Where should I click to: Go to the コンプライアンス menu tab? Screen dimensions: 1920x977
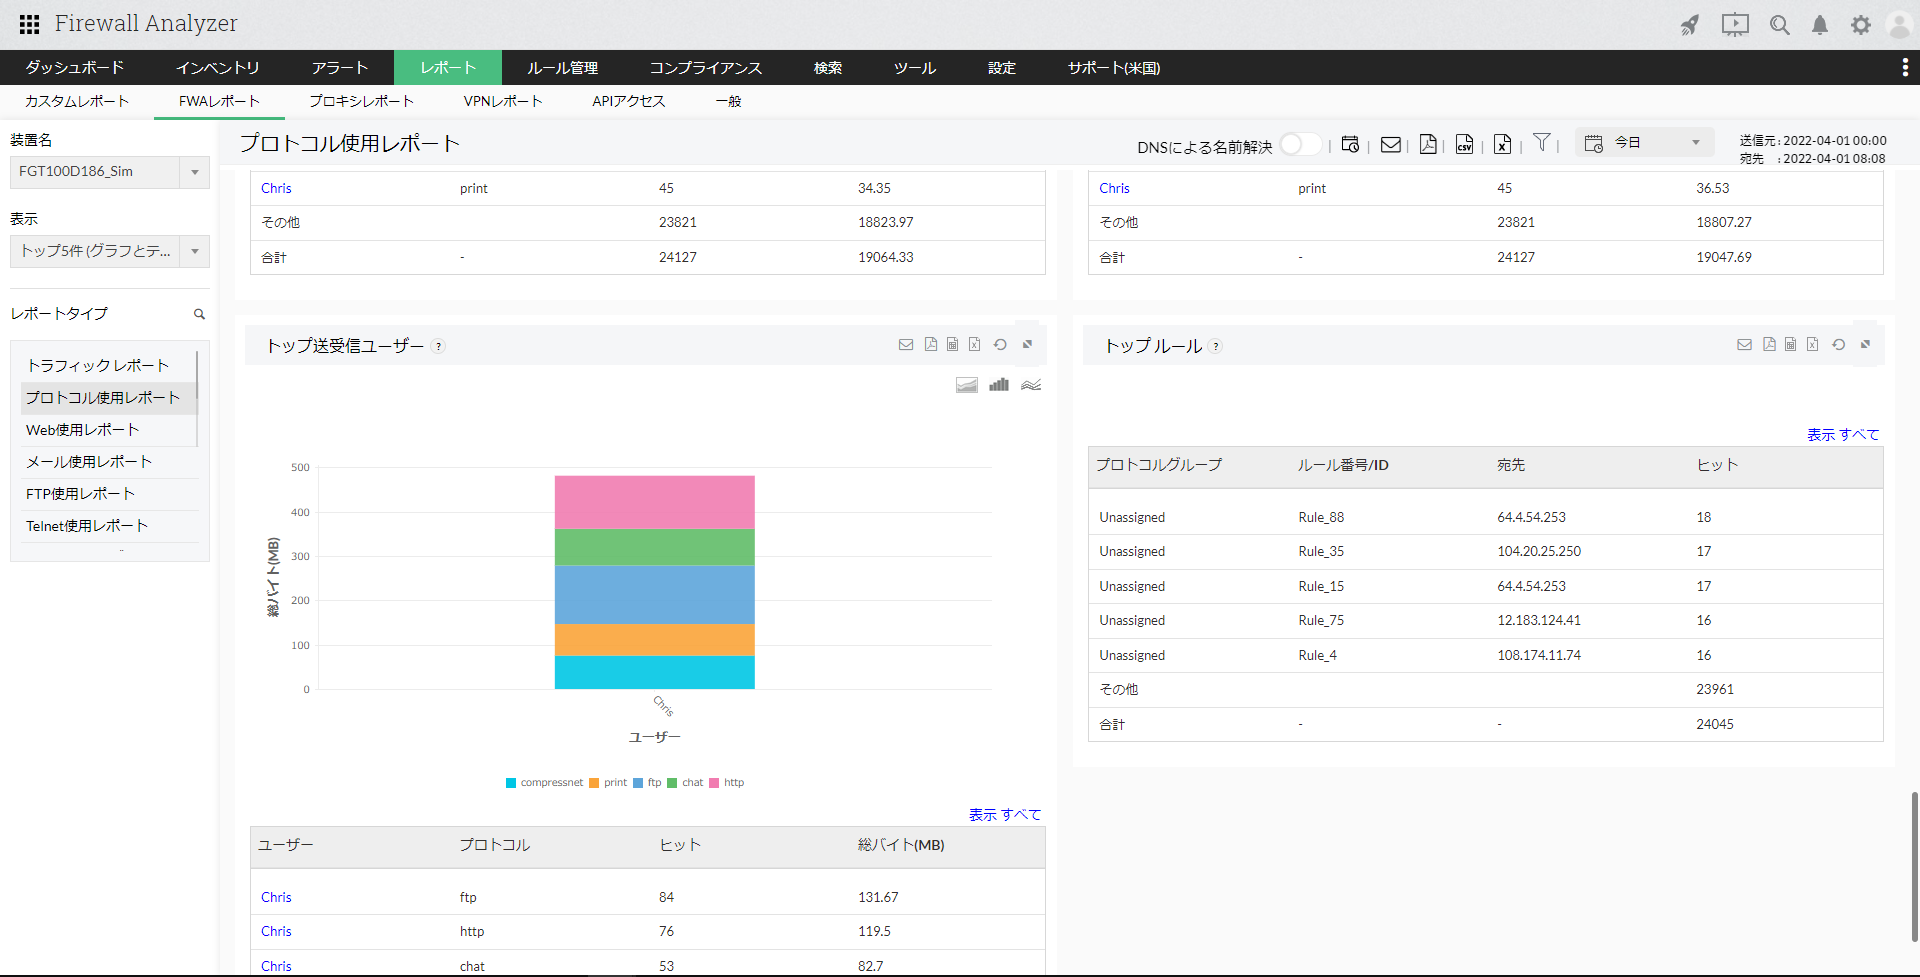(705, 68)
